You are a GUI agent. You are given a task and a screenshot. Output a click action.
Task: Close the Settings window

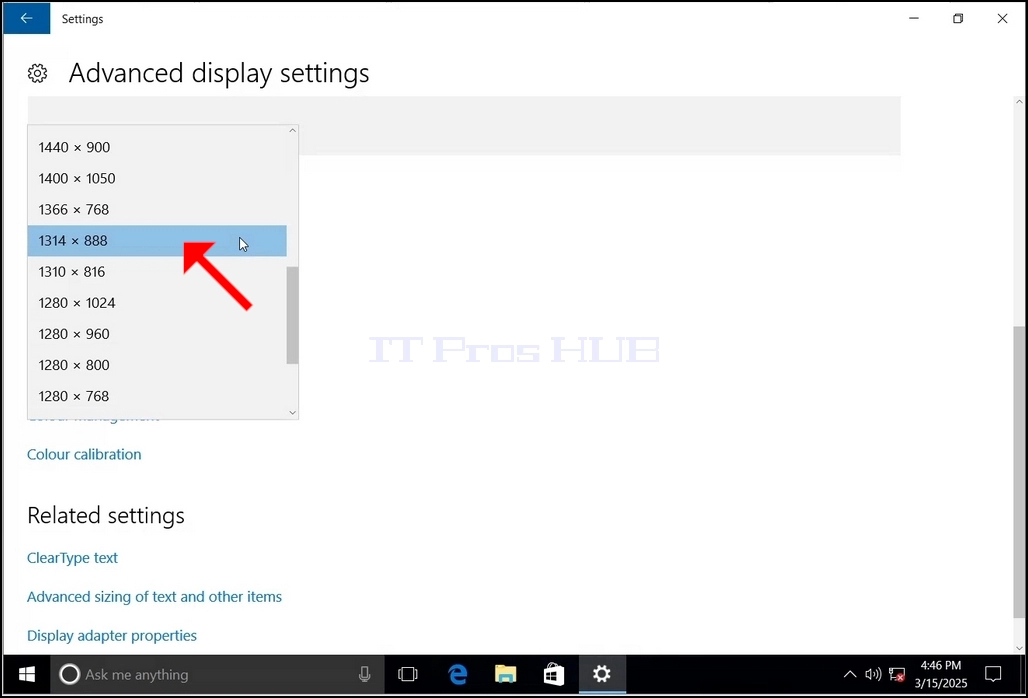point(1002,18)
